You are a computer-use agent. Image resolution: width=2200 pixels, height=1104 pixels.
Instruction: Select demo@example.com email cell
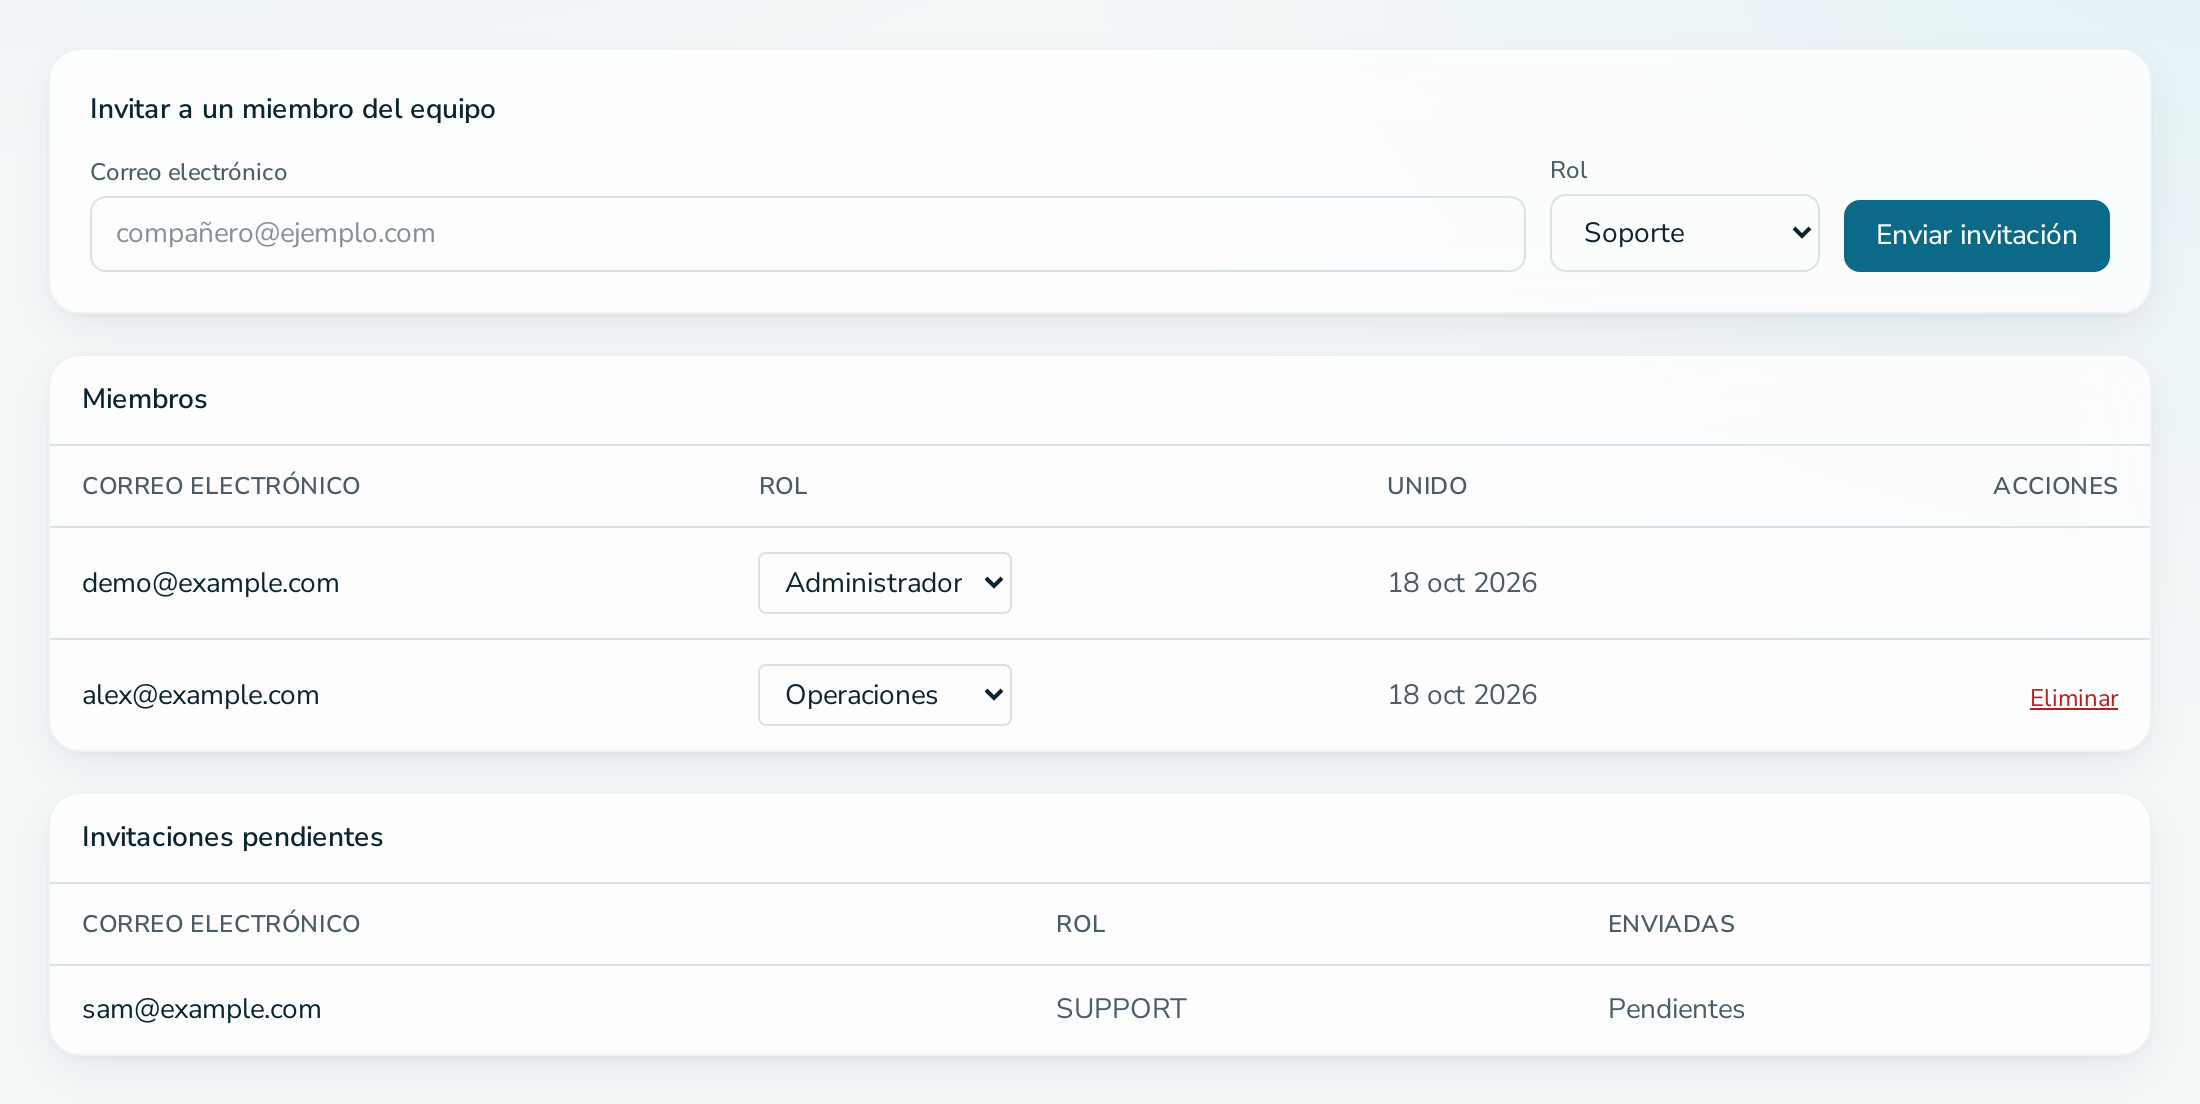(210, 583)
